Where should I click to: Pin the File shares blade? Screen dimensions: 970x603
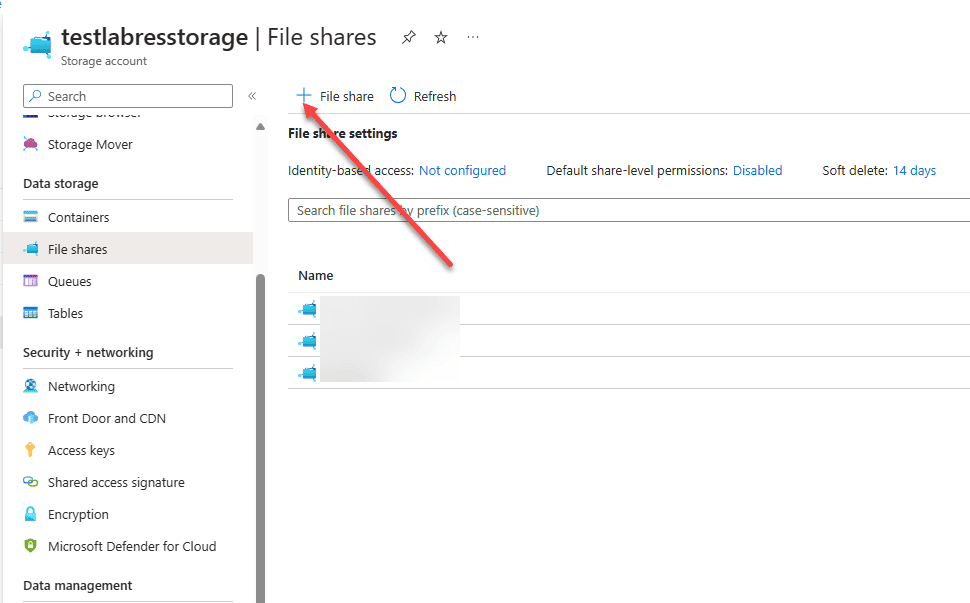point(408,38)
